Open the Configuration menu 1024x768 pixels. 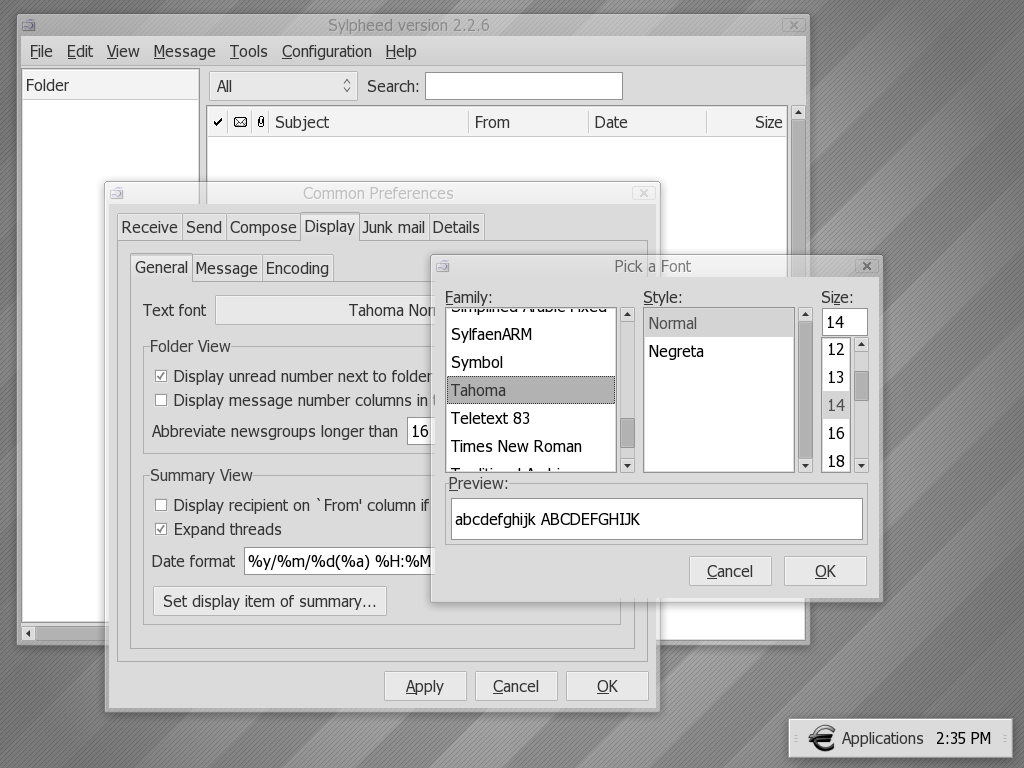[327, 52]
